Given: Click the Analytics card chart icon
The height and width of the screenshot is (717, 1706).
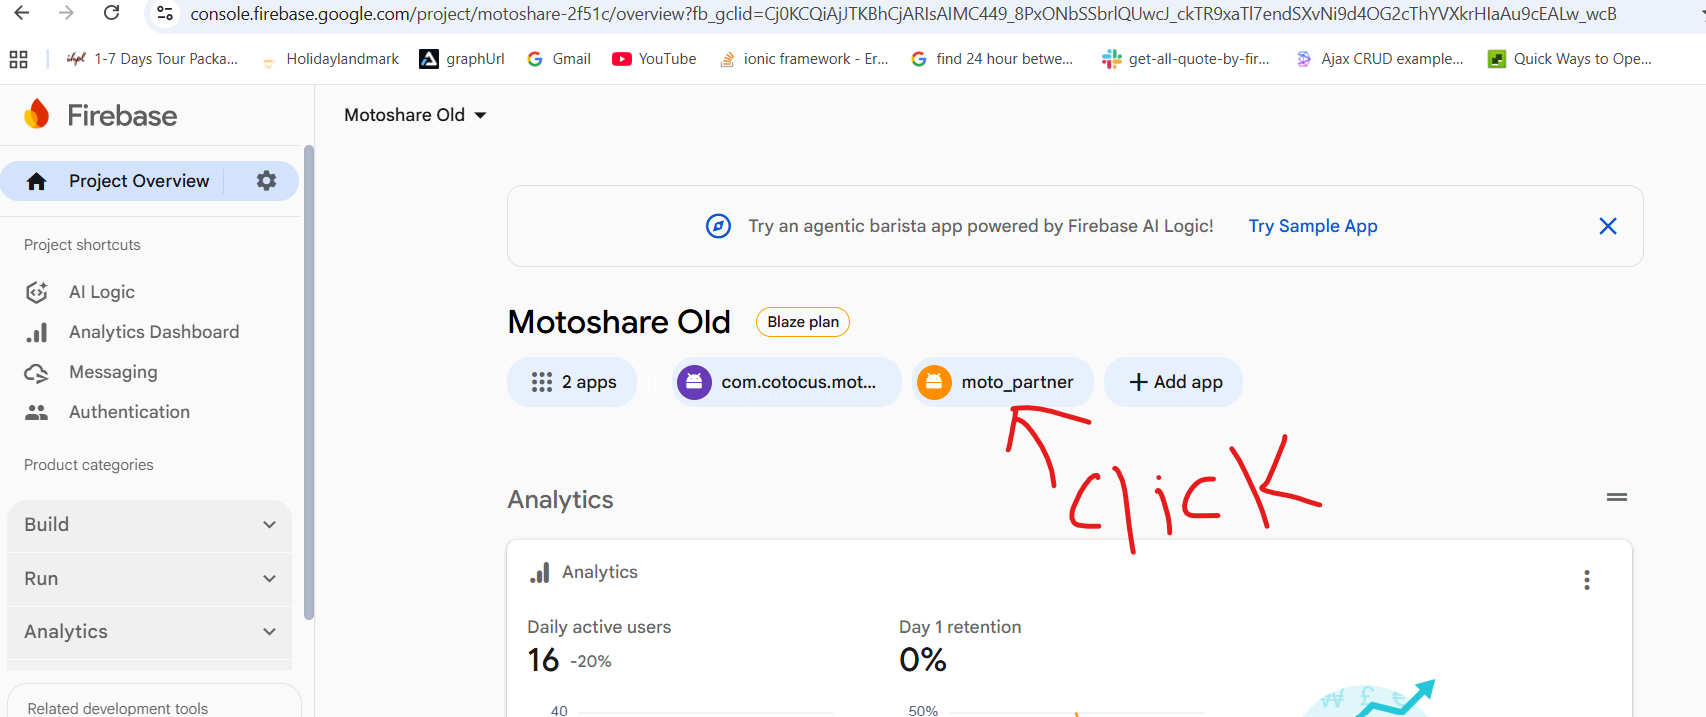Looking at the screenshot, I should pos(540,572).
